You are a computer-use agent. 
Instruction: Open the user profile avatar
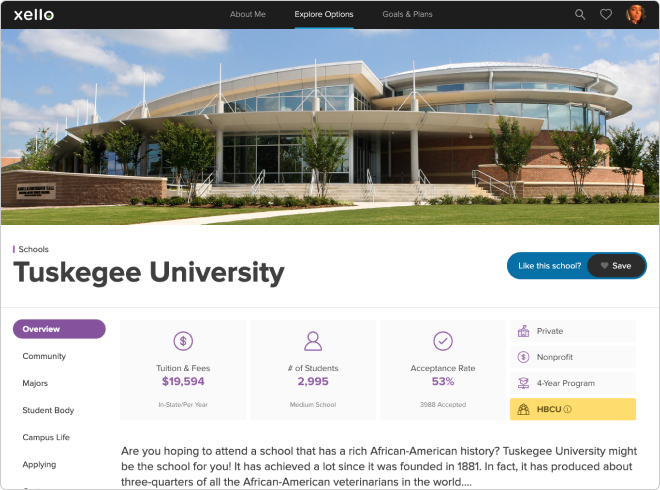635,14
